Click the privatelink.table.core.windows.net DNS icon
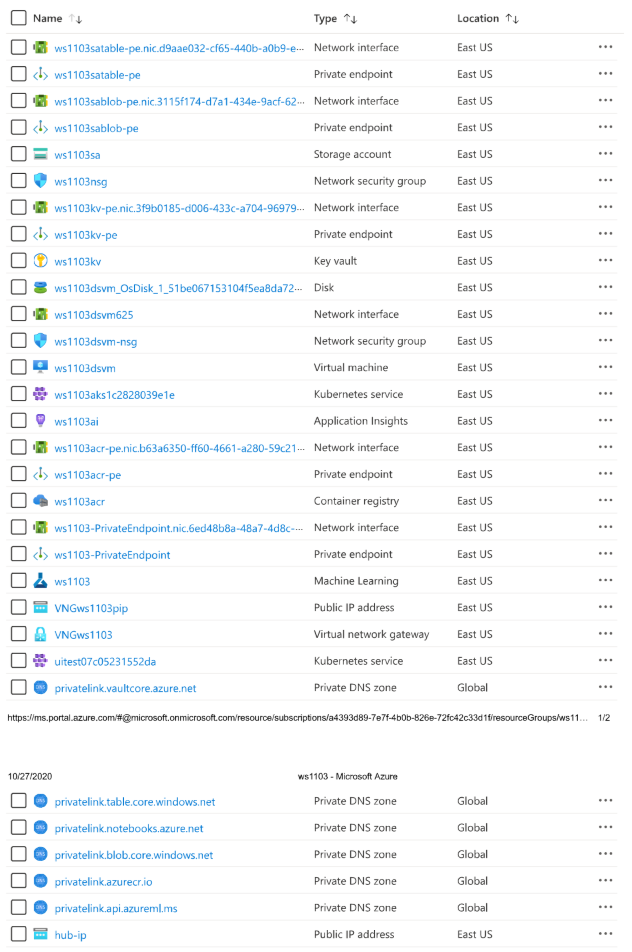Screen dimensions: 632x952 point(40,801)
